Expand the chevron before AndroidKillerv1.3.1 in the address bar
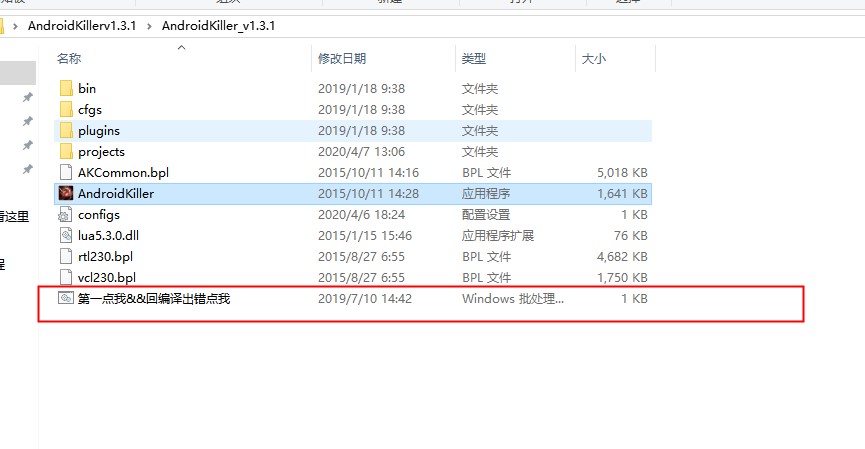 pos(15,26)
